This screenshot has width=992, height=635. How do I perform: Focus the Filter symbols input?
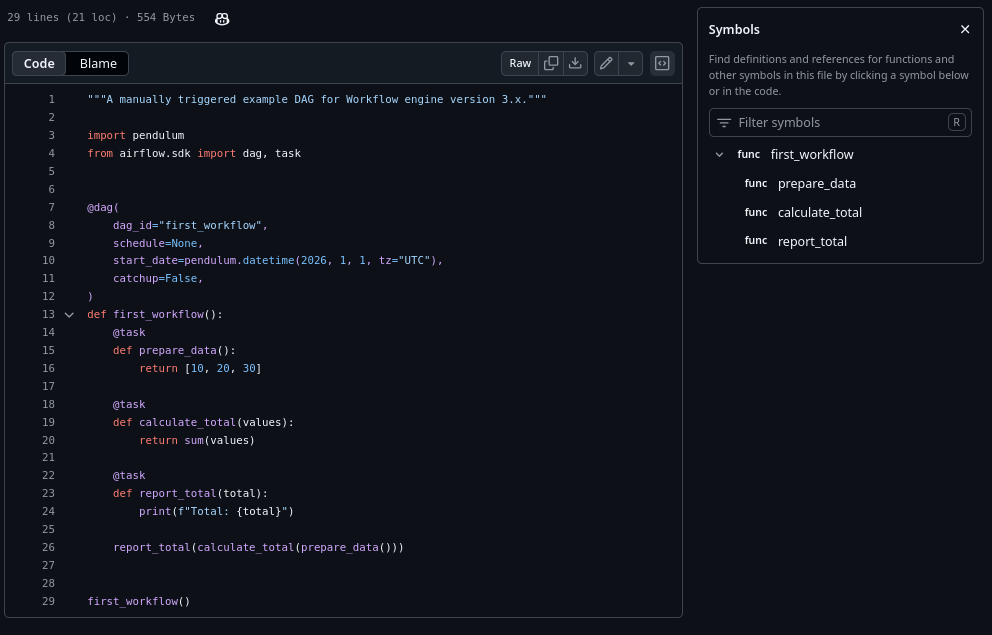(x=840, y=123)
